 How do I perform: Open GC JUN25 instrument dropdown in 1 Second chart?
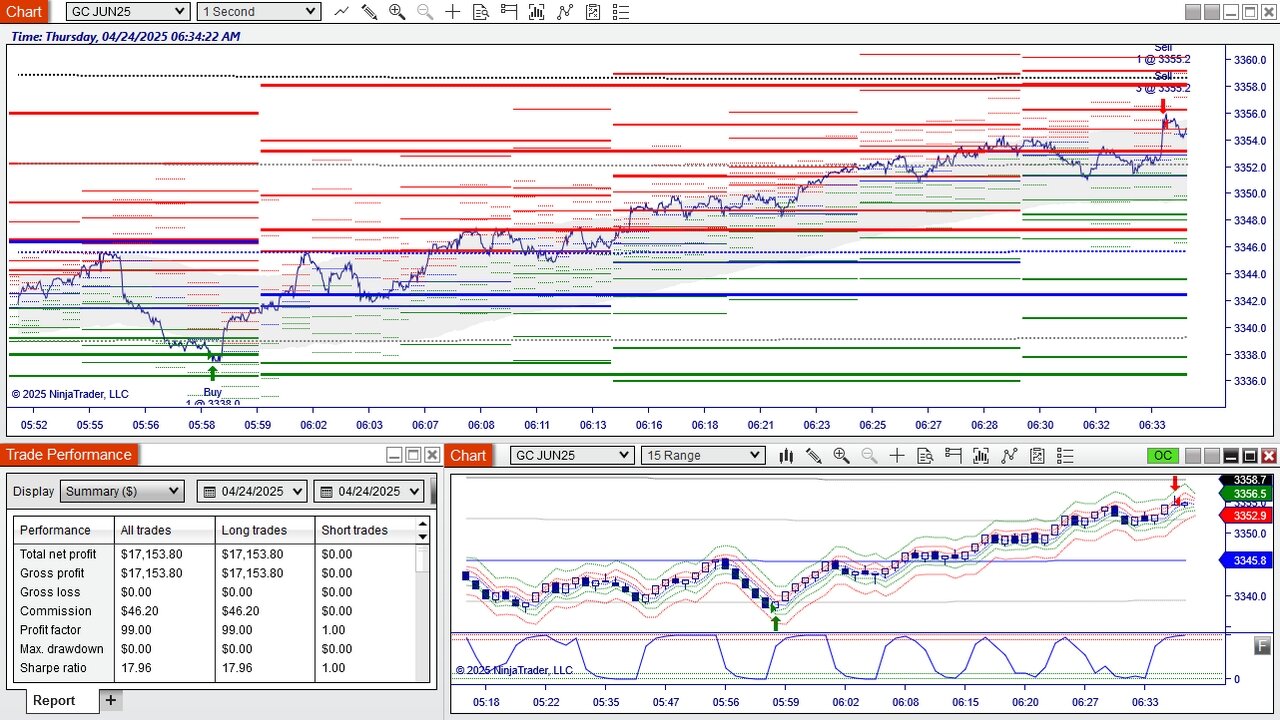coord(128,12)
